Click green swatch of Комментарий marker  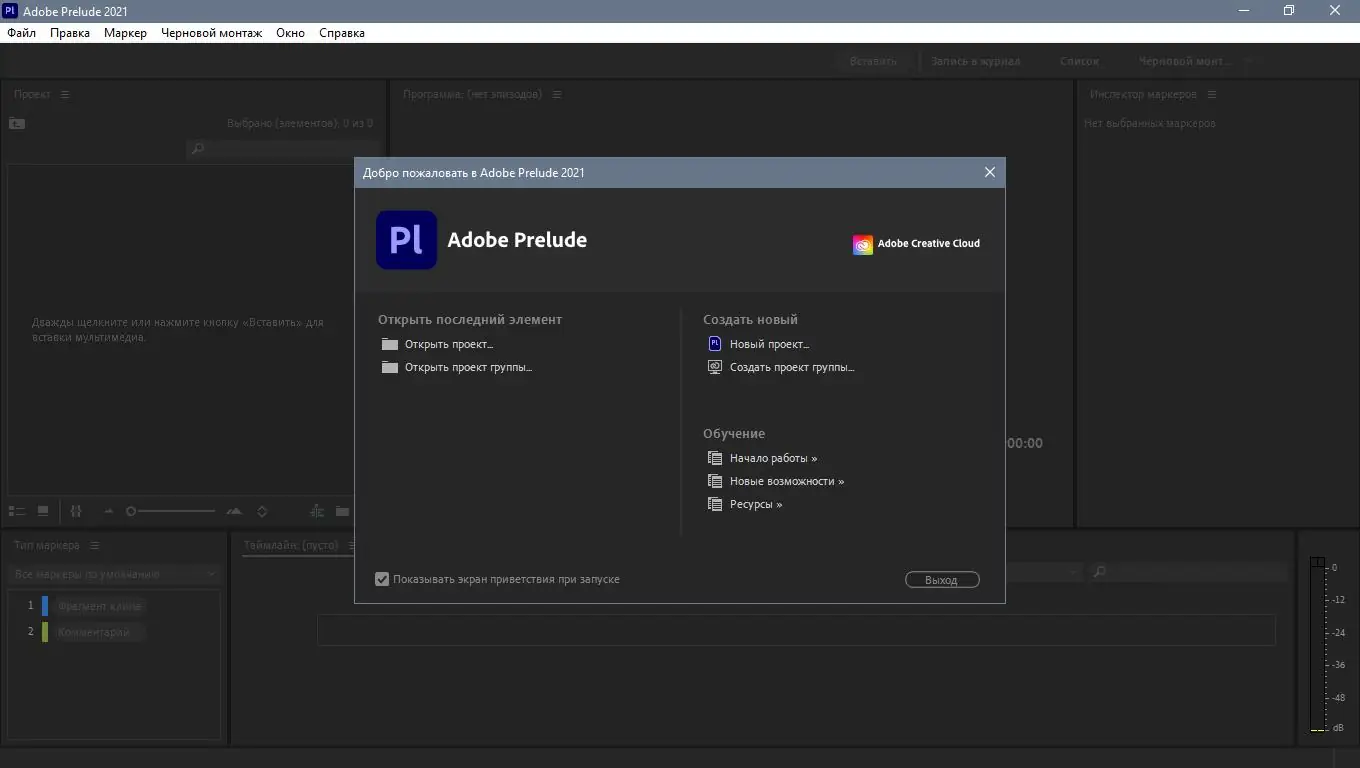point(45,632)
